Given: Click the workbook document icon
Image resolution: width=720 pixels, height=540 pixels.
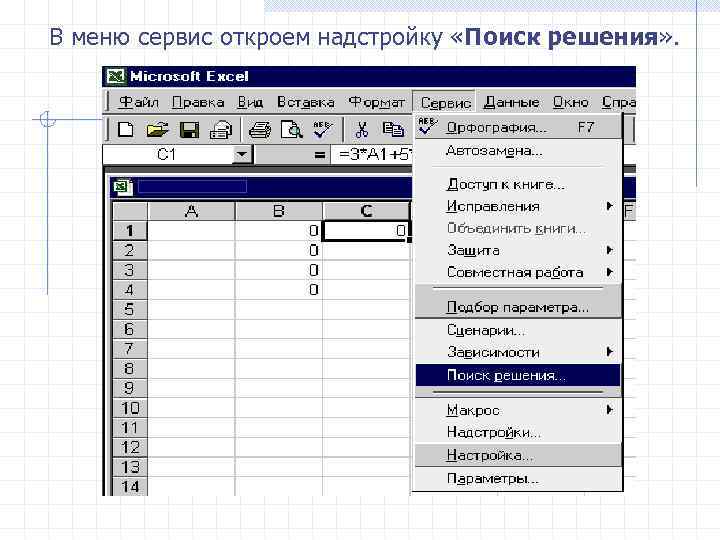Looking at the screenshot, I should point(123,187).
